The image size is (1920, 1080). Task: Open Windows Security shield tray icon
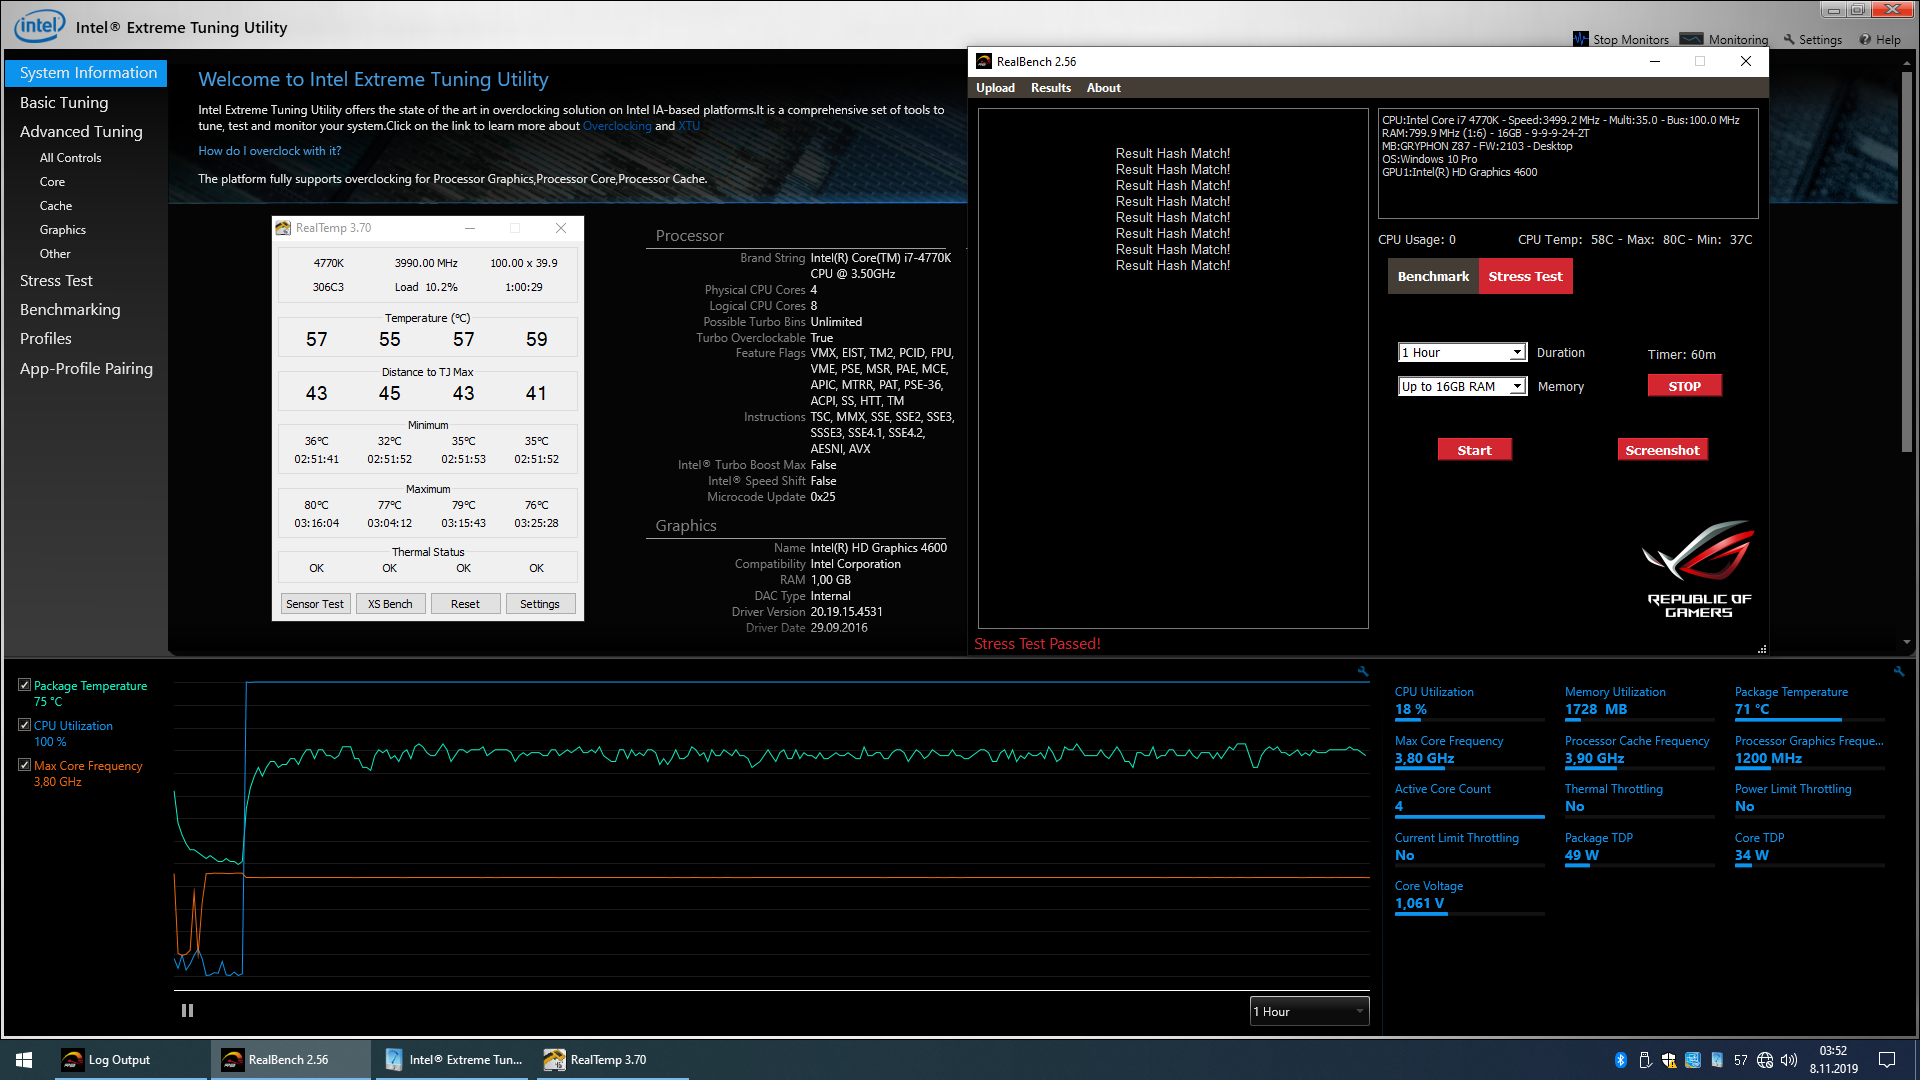coord(1669,1060)
